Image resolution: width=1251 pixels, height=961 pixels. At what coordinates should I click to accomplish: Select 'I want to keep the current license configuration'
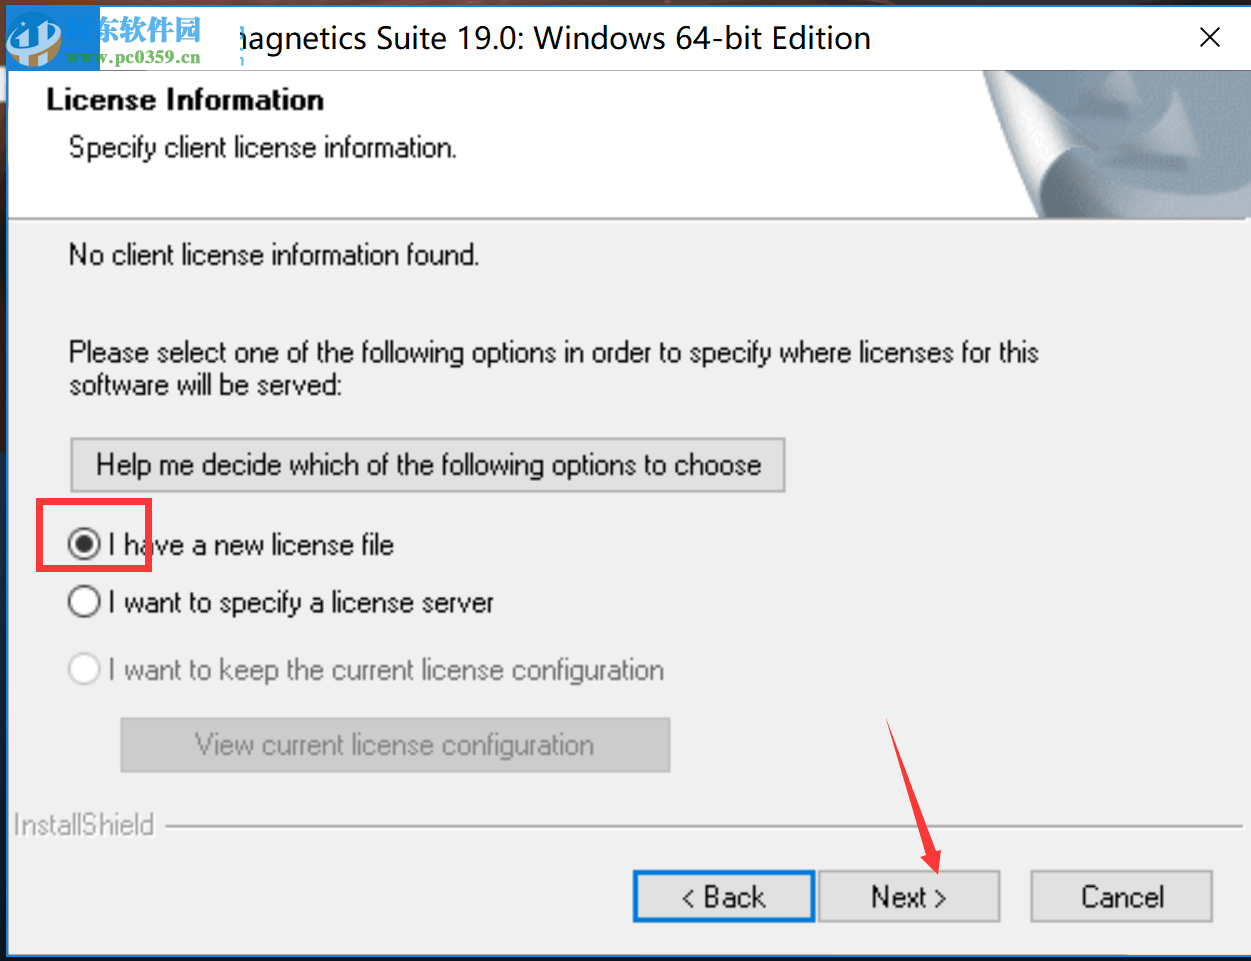[84, 669]
